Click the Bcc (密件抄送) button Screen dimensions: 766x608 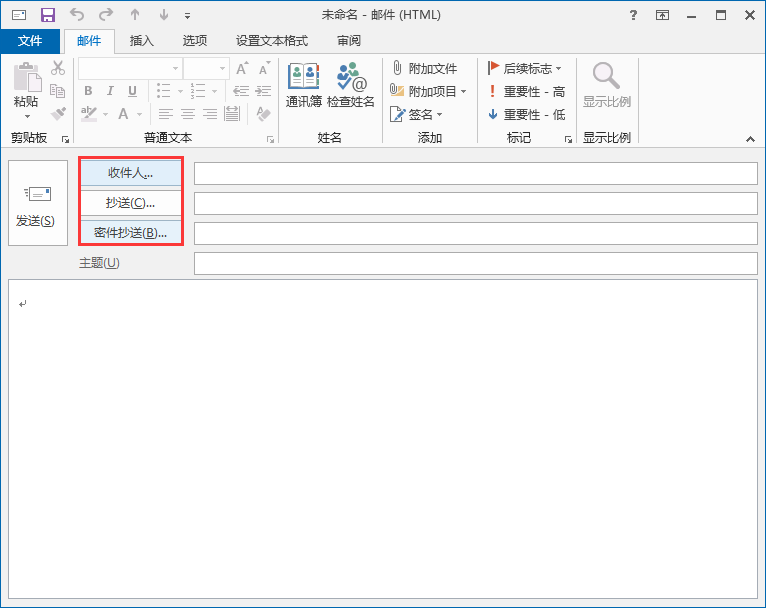(130, 233)
